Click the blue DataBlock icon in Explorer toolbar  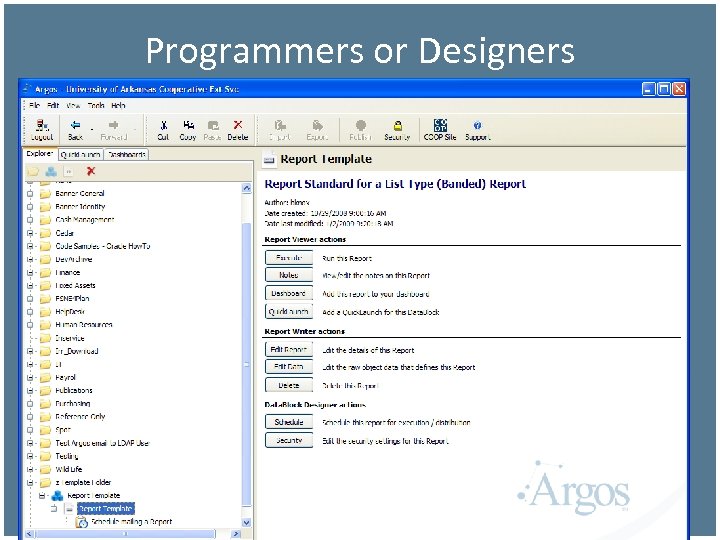(51, 172)
